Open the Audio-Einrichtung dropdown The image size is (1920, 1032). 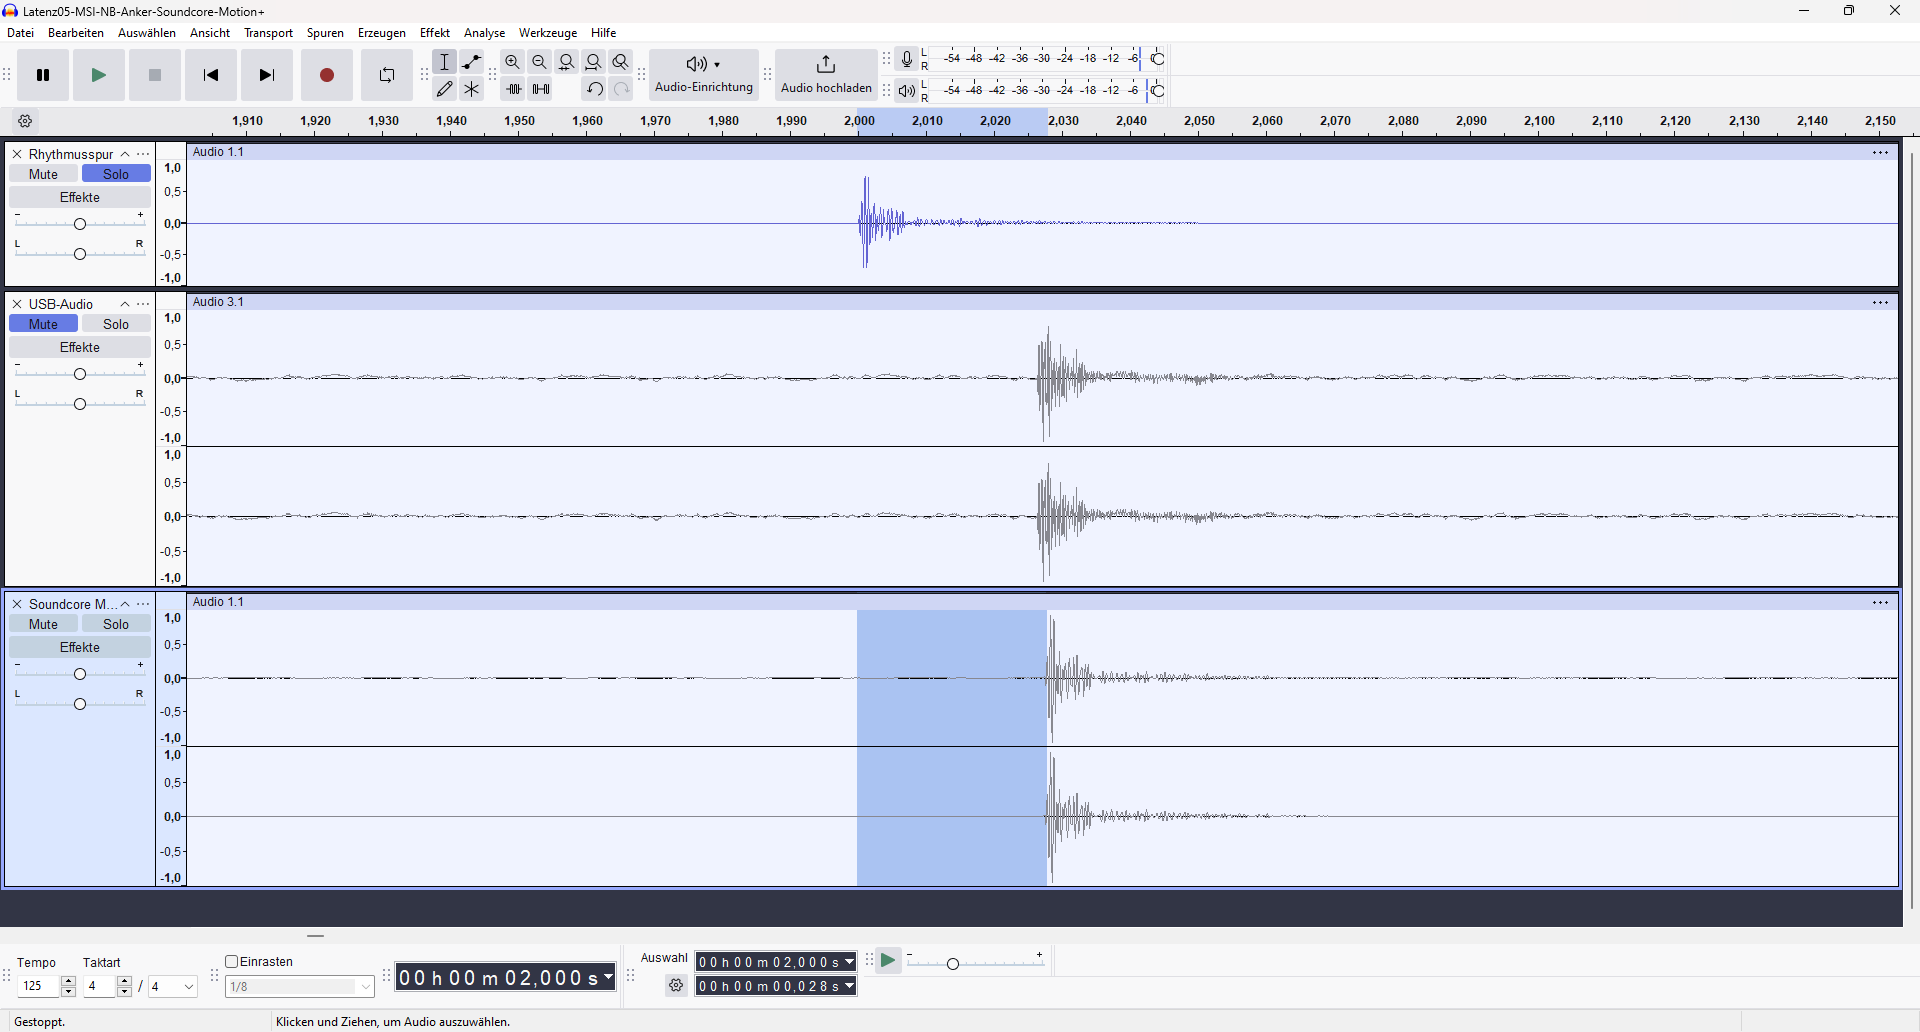[x=704, y=75]
